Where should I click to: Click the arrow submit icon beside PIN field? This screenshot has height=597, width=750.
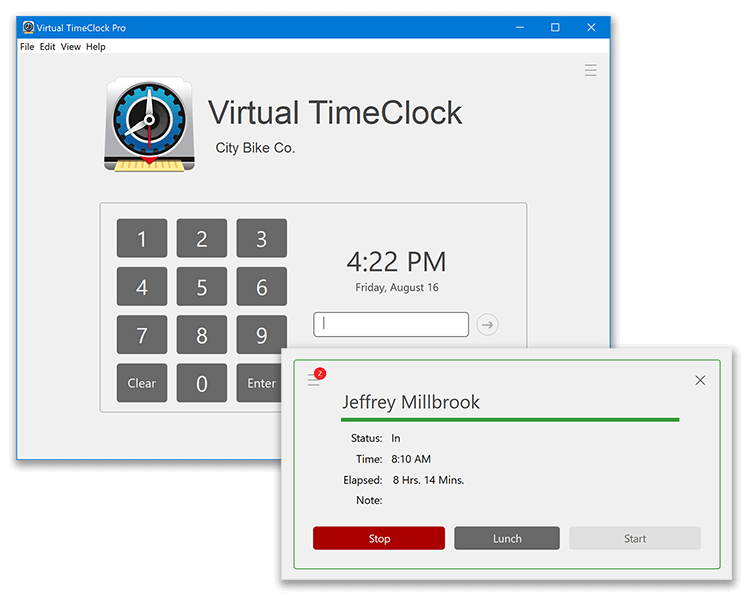coord(487,325)
